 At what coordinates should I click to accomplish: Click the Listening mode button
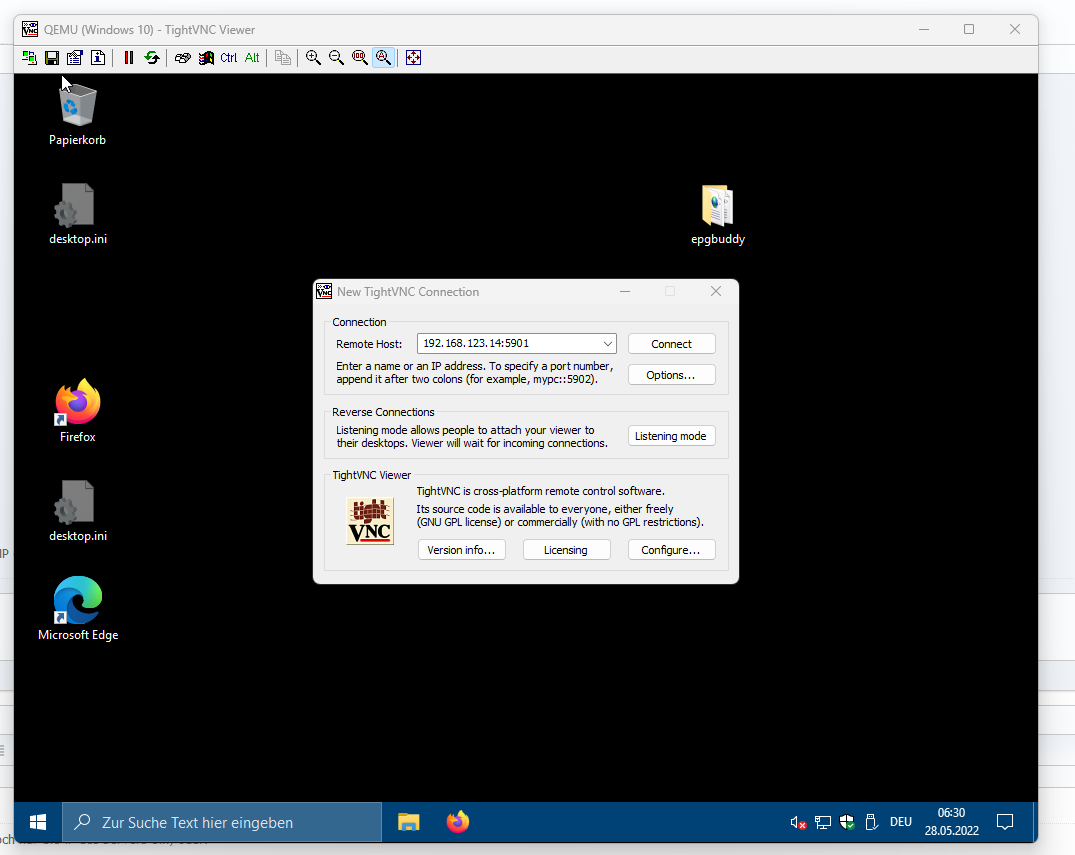click(671, 436)
